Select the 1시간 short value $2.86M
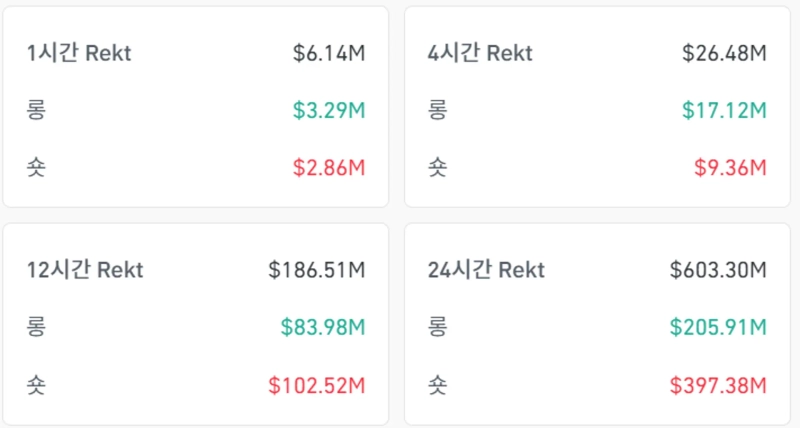Screen dimensions: 800x428 [x=329, y=167]
